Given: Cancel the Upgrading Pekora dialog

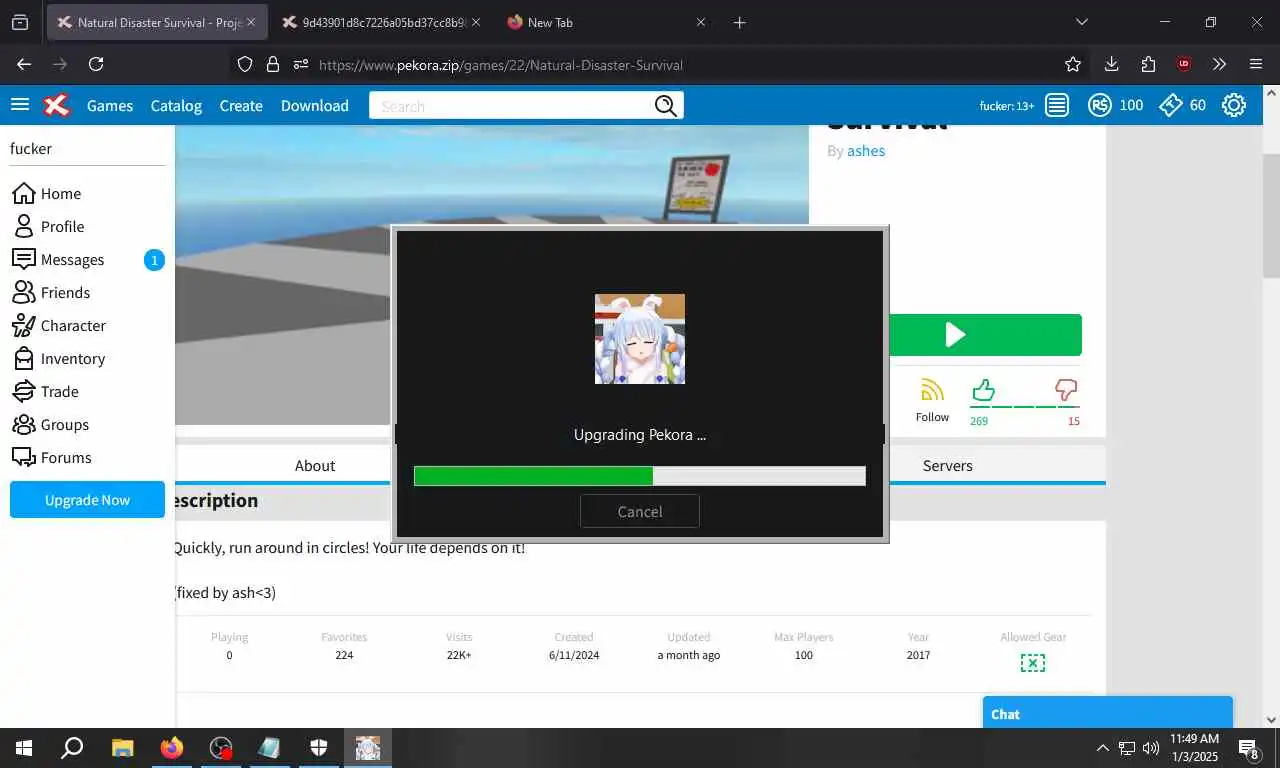Looking at the screenshot, I should [640, 511].
